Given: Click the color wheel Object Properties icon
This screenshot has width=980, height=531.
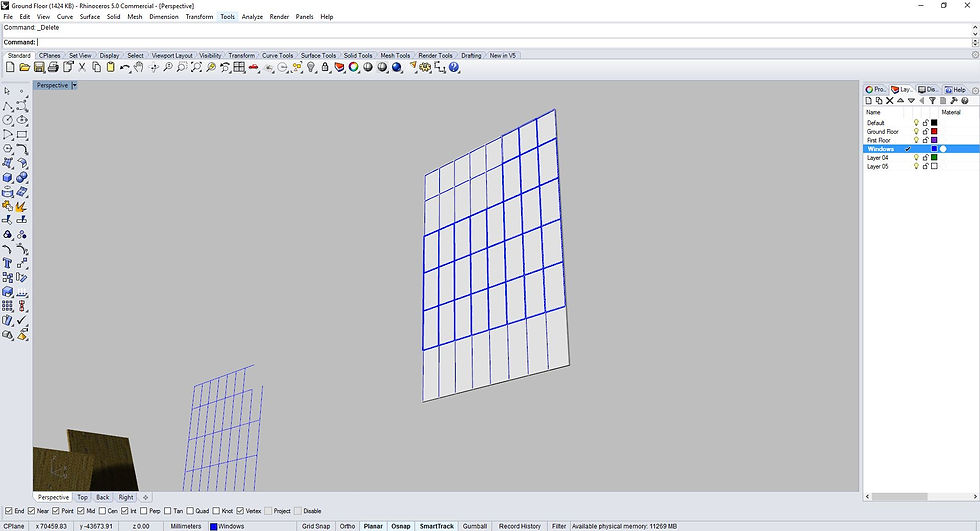Looking at the screenshot, I should tap(354, 67).
